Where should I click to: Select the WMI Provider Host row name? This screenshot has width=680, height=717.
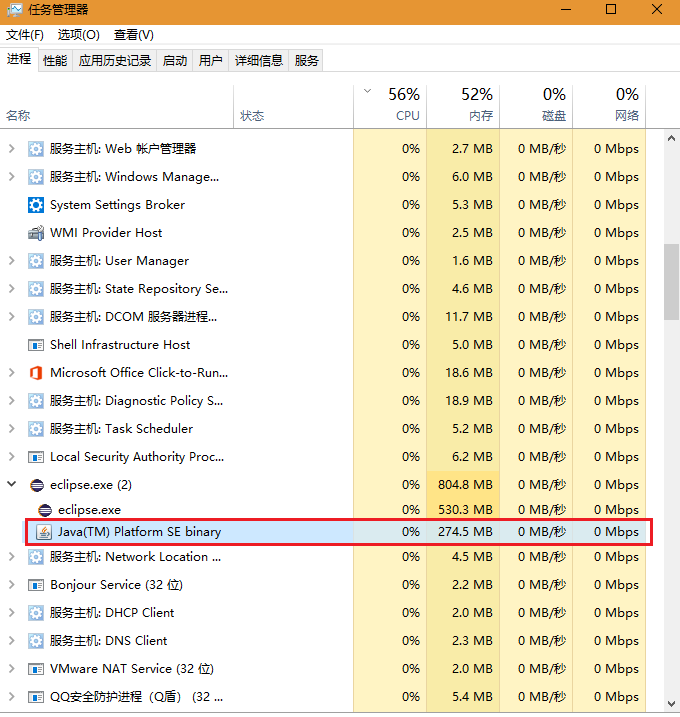click(x=106, y=233)
